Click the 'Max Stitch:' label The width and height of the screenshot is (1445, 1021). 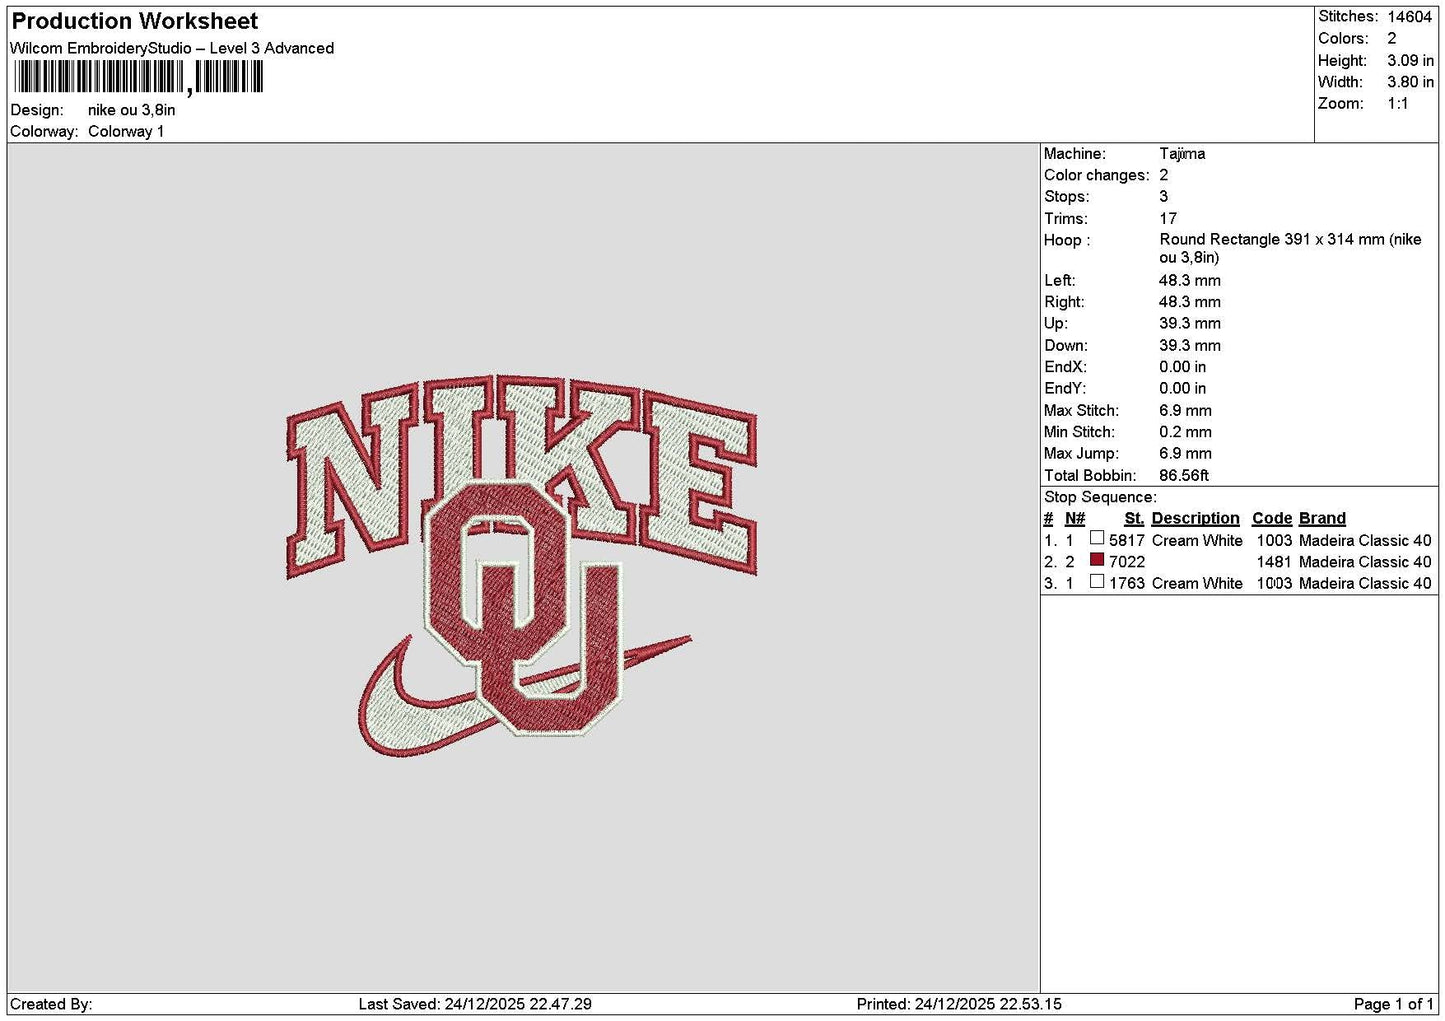point(1082,411)
